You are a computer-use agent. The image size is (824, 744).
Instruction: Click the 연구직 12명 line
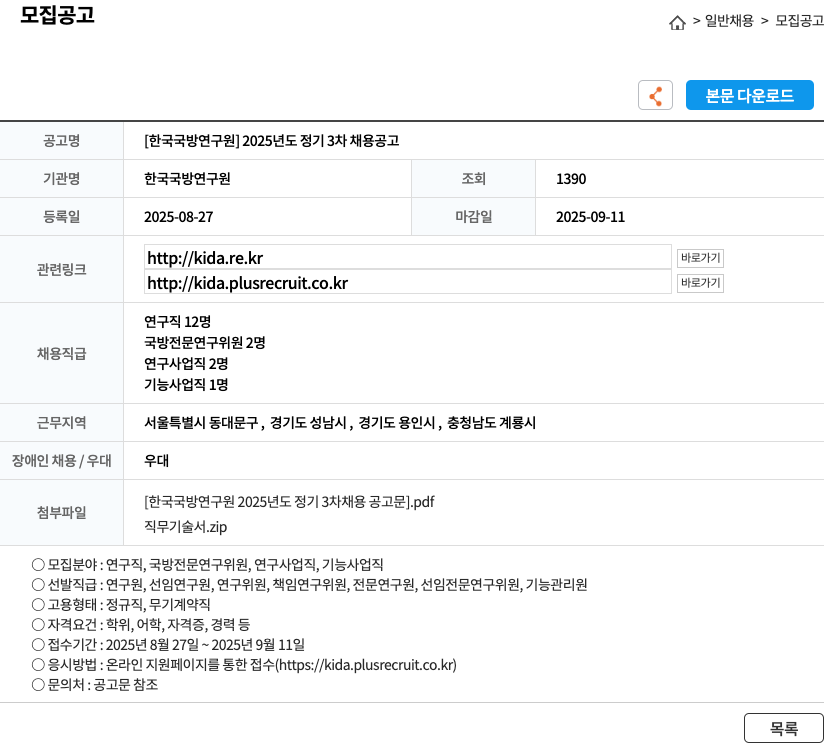[178, 321]
